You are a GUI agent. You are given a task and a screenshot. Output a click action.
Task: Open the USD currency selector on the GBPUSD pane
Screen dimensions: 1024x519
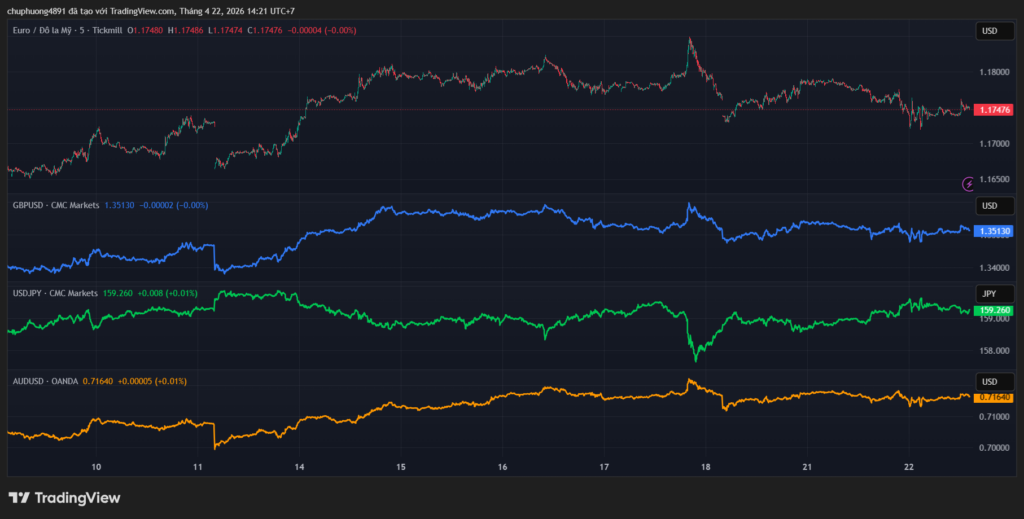tap(989, 206)
